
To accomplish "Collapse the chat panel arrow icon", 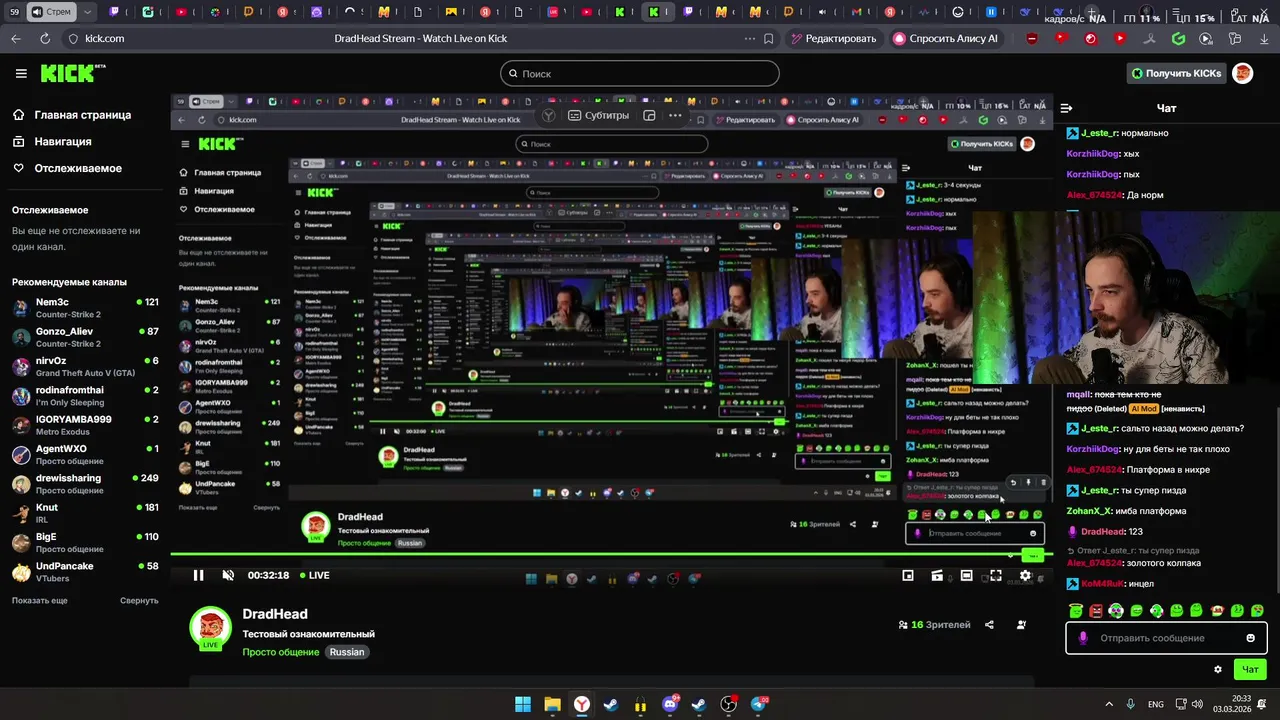I will point(1066,108).
